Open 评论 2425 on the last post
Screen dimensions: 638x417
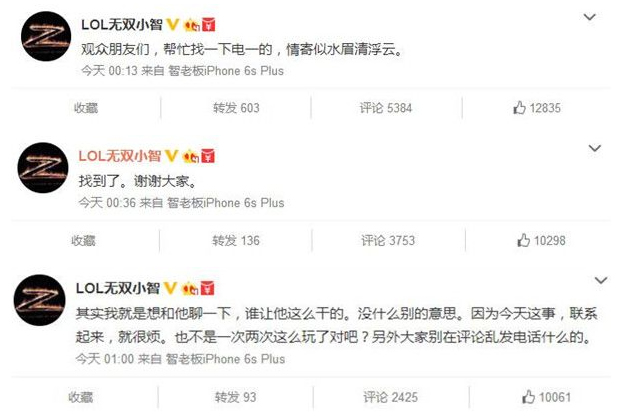pos(391,397)
